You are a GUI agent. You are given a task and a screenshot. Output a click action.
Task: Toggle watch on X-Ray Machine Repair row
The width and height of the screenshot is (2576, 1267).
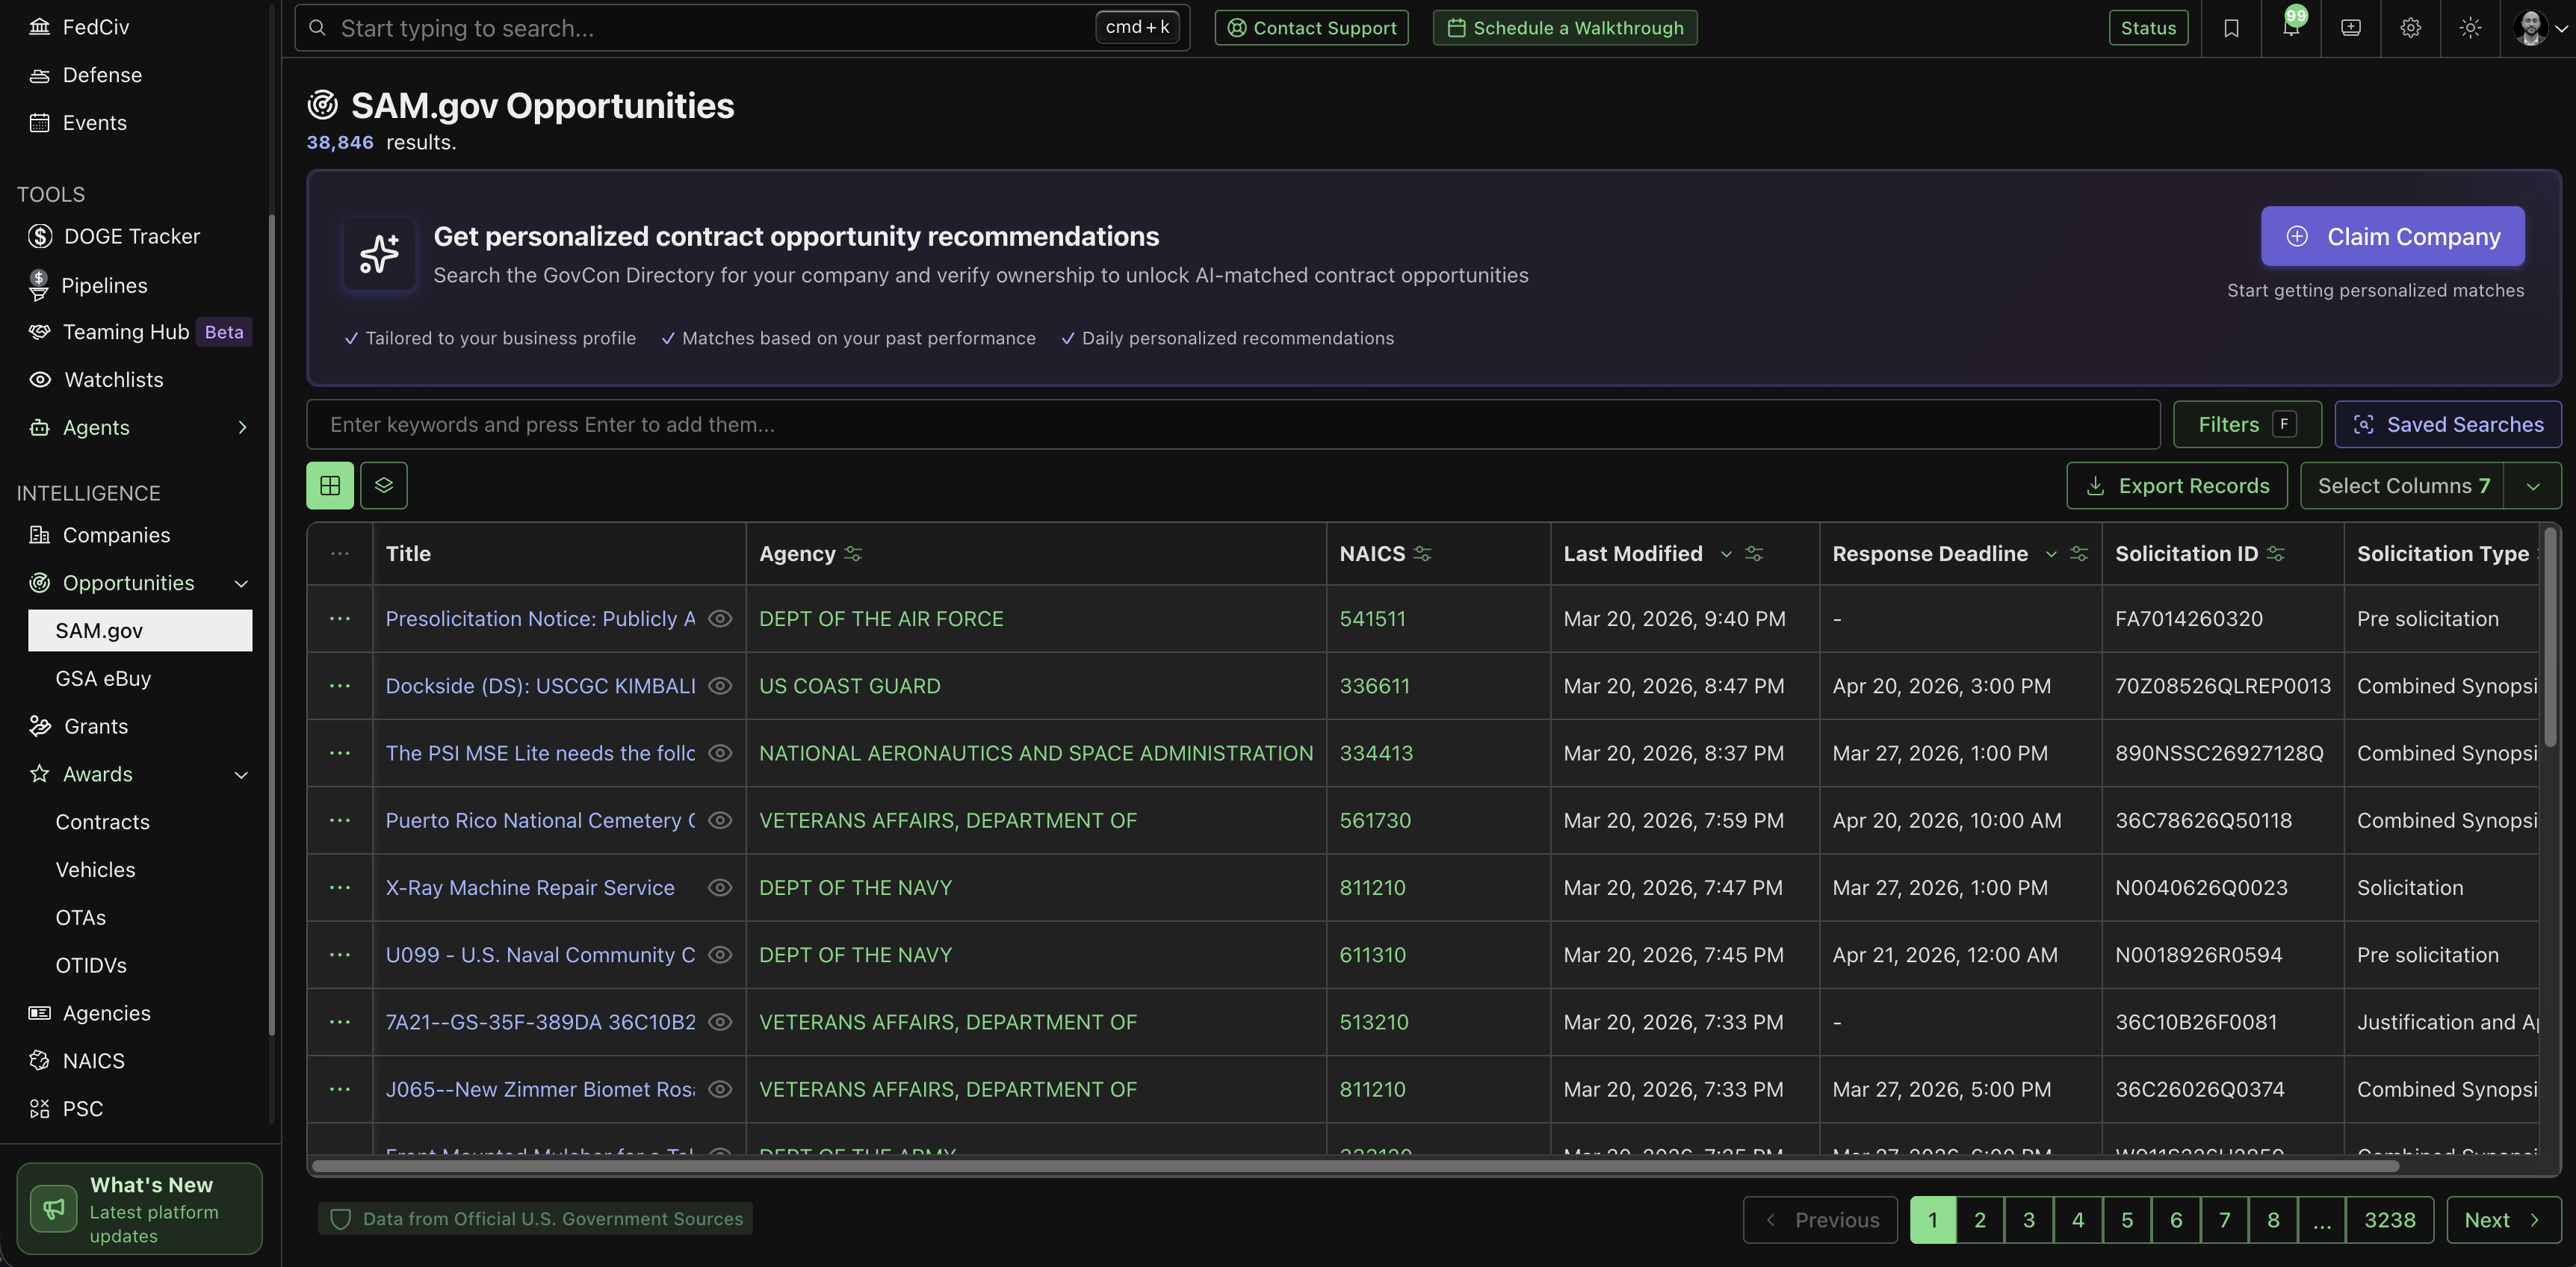[x=720, y=888]
